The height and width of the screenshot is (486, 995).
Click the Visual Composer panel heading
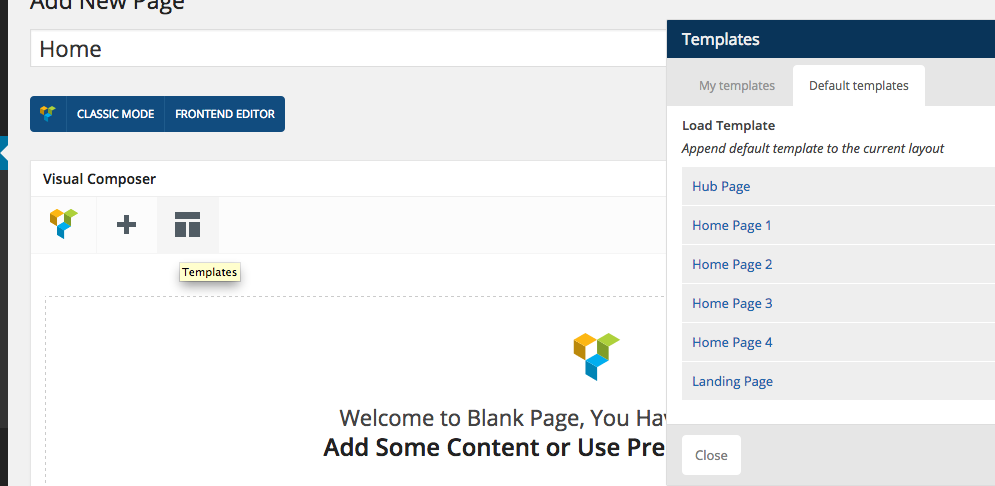pos(99,179)
